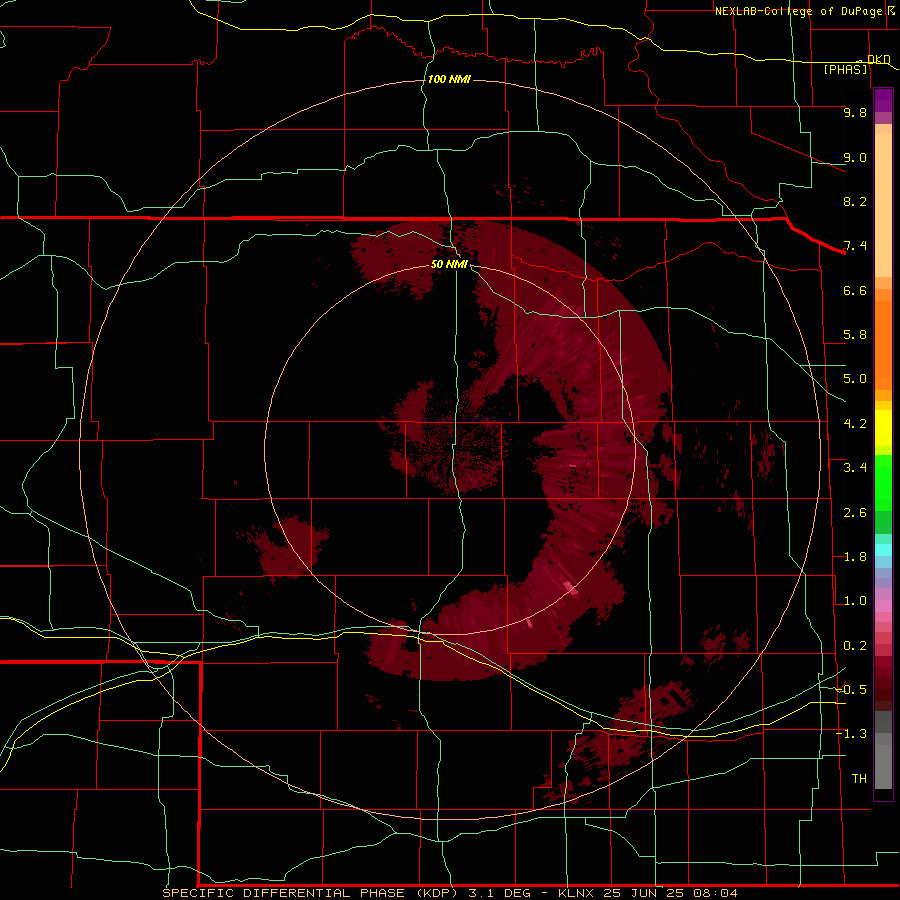Click the yellow segment of the color bar

pos(883,428)
